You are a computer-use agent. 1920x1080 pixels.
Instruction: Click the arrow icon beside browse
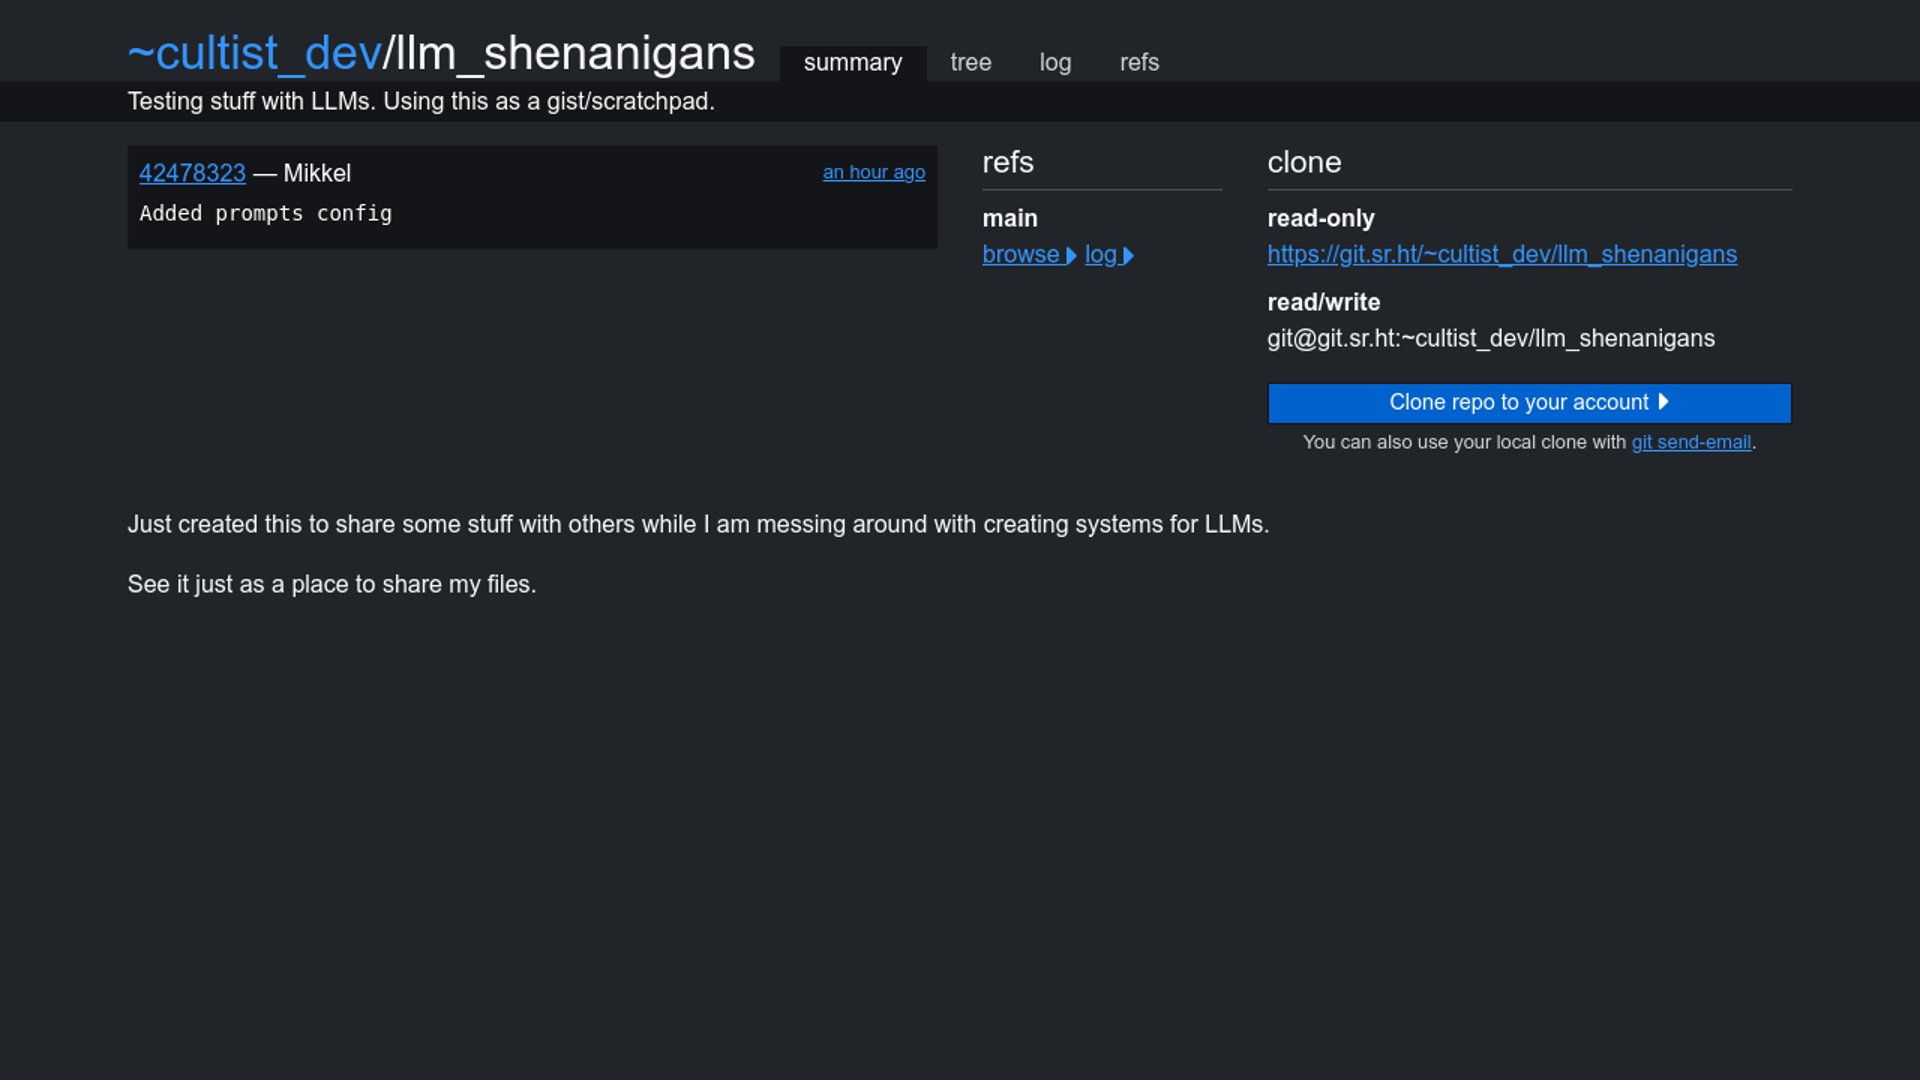coord(1071,256)
